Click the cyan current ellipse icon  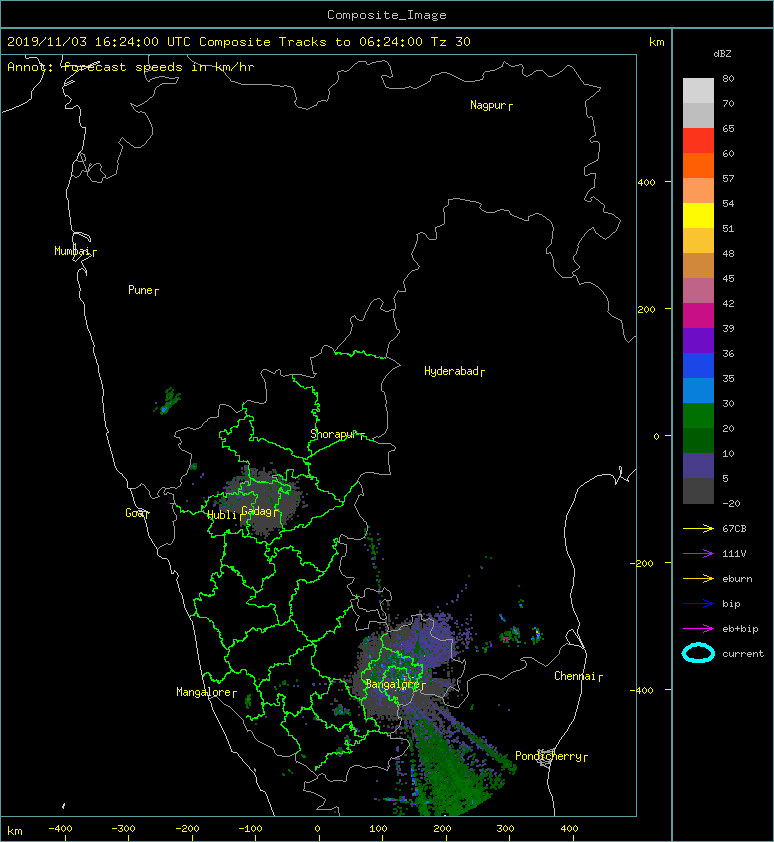[698, 653]
